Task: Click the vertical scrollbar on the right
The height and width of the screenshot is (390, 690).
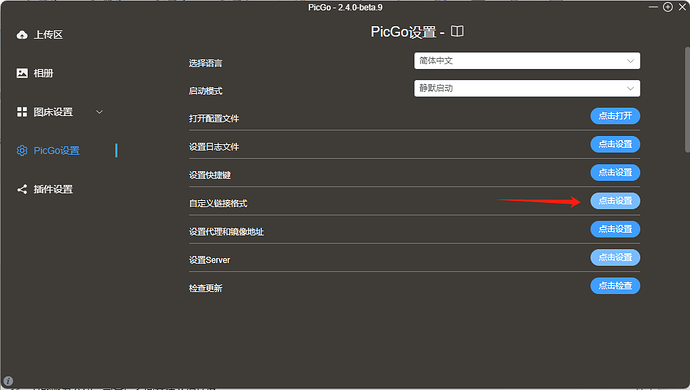Action: coord(687,99)
